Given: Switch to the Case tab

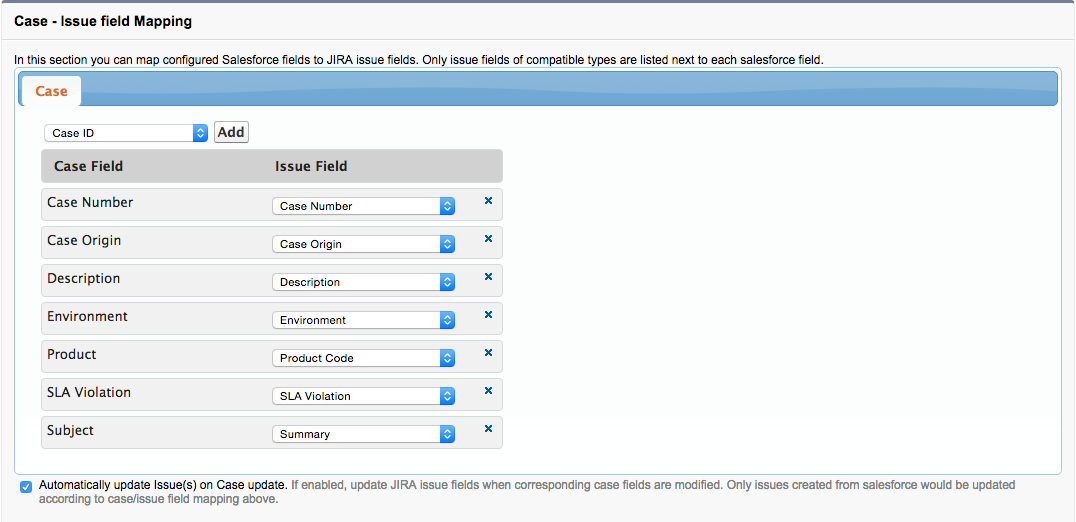Looking at the screenshot, I should [x=51, y=91].
